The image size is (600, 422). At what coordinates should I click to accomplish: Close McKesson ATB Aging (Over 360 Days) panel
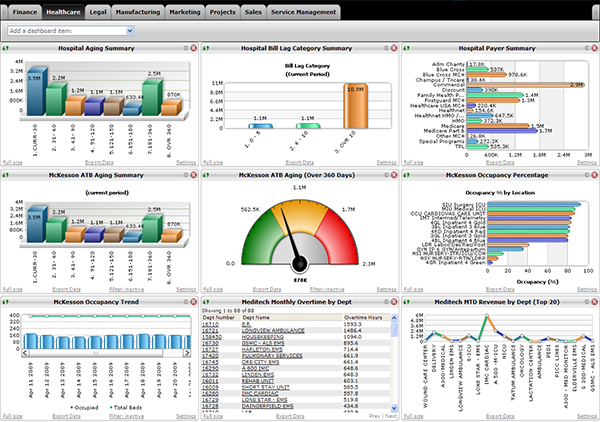pos(394,175)
